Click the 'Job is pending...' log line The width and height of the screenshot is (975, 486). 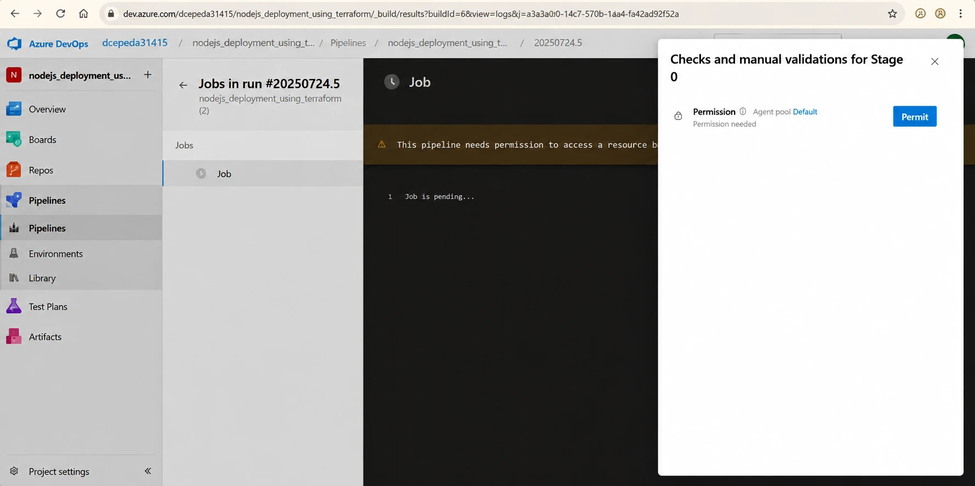click(439, 196)
